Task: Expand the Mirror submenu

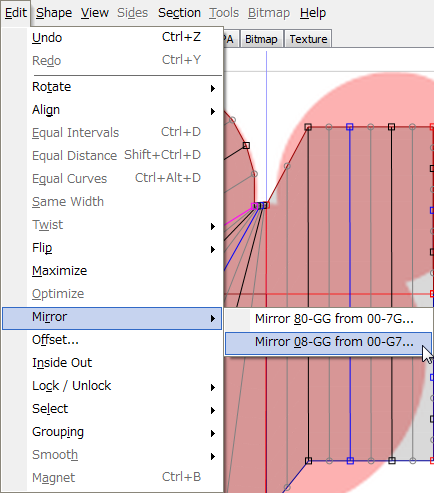Action: [x=112, y=318]
